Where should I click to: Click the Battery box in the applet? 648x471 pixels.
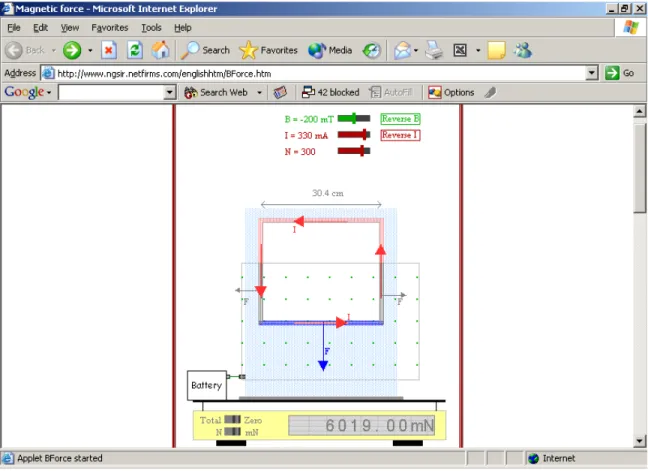[207, 385]
